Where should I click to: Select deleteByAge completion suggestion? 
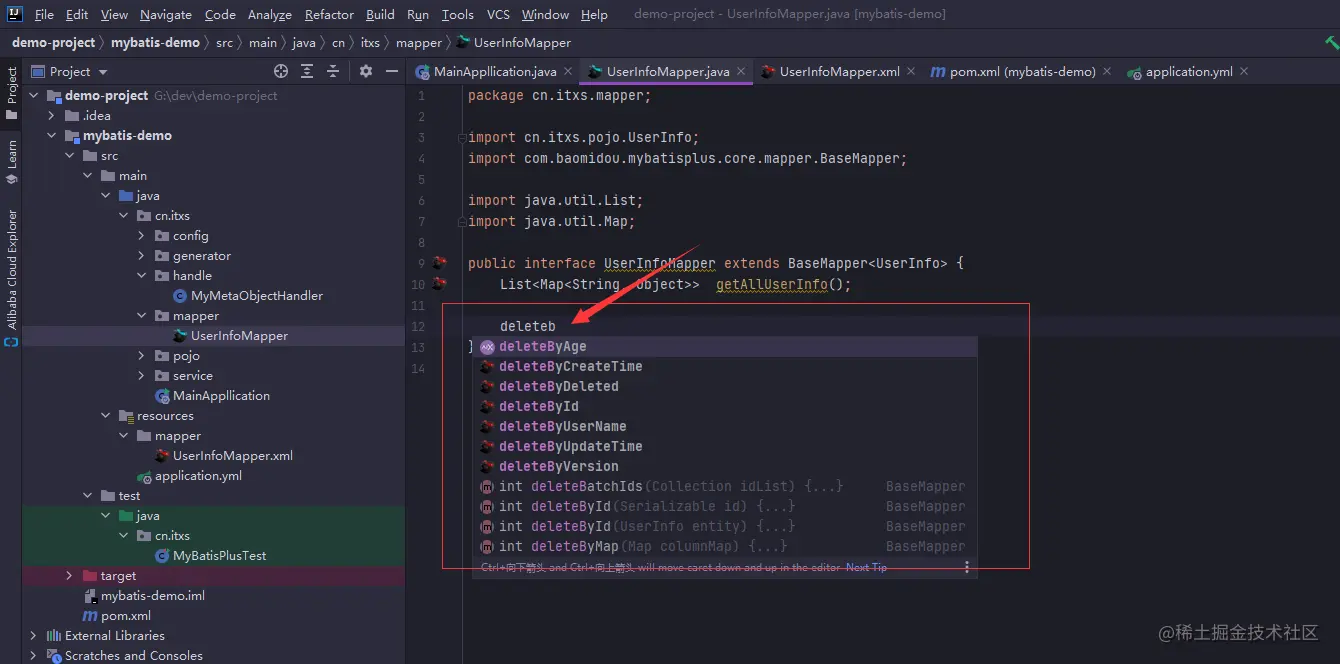725,346
